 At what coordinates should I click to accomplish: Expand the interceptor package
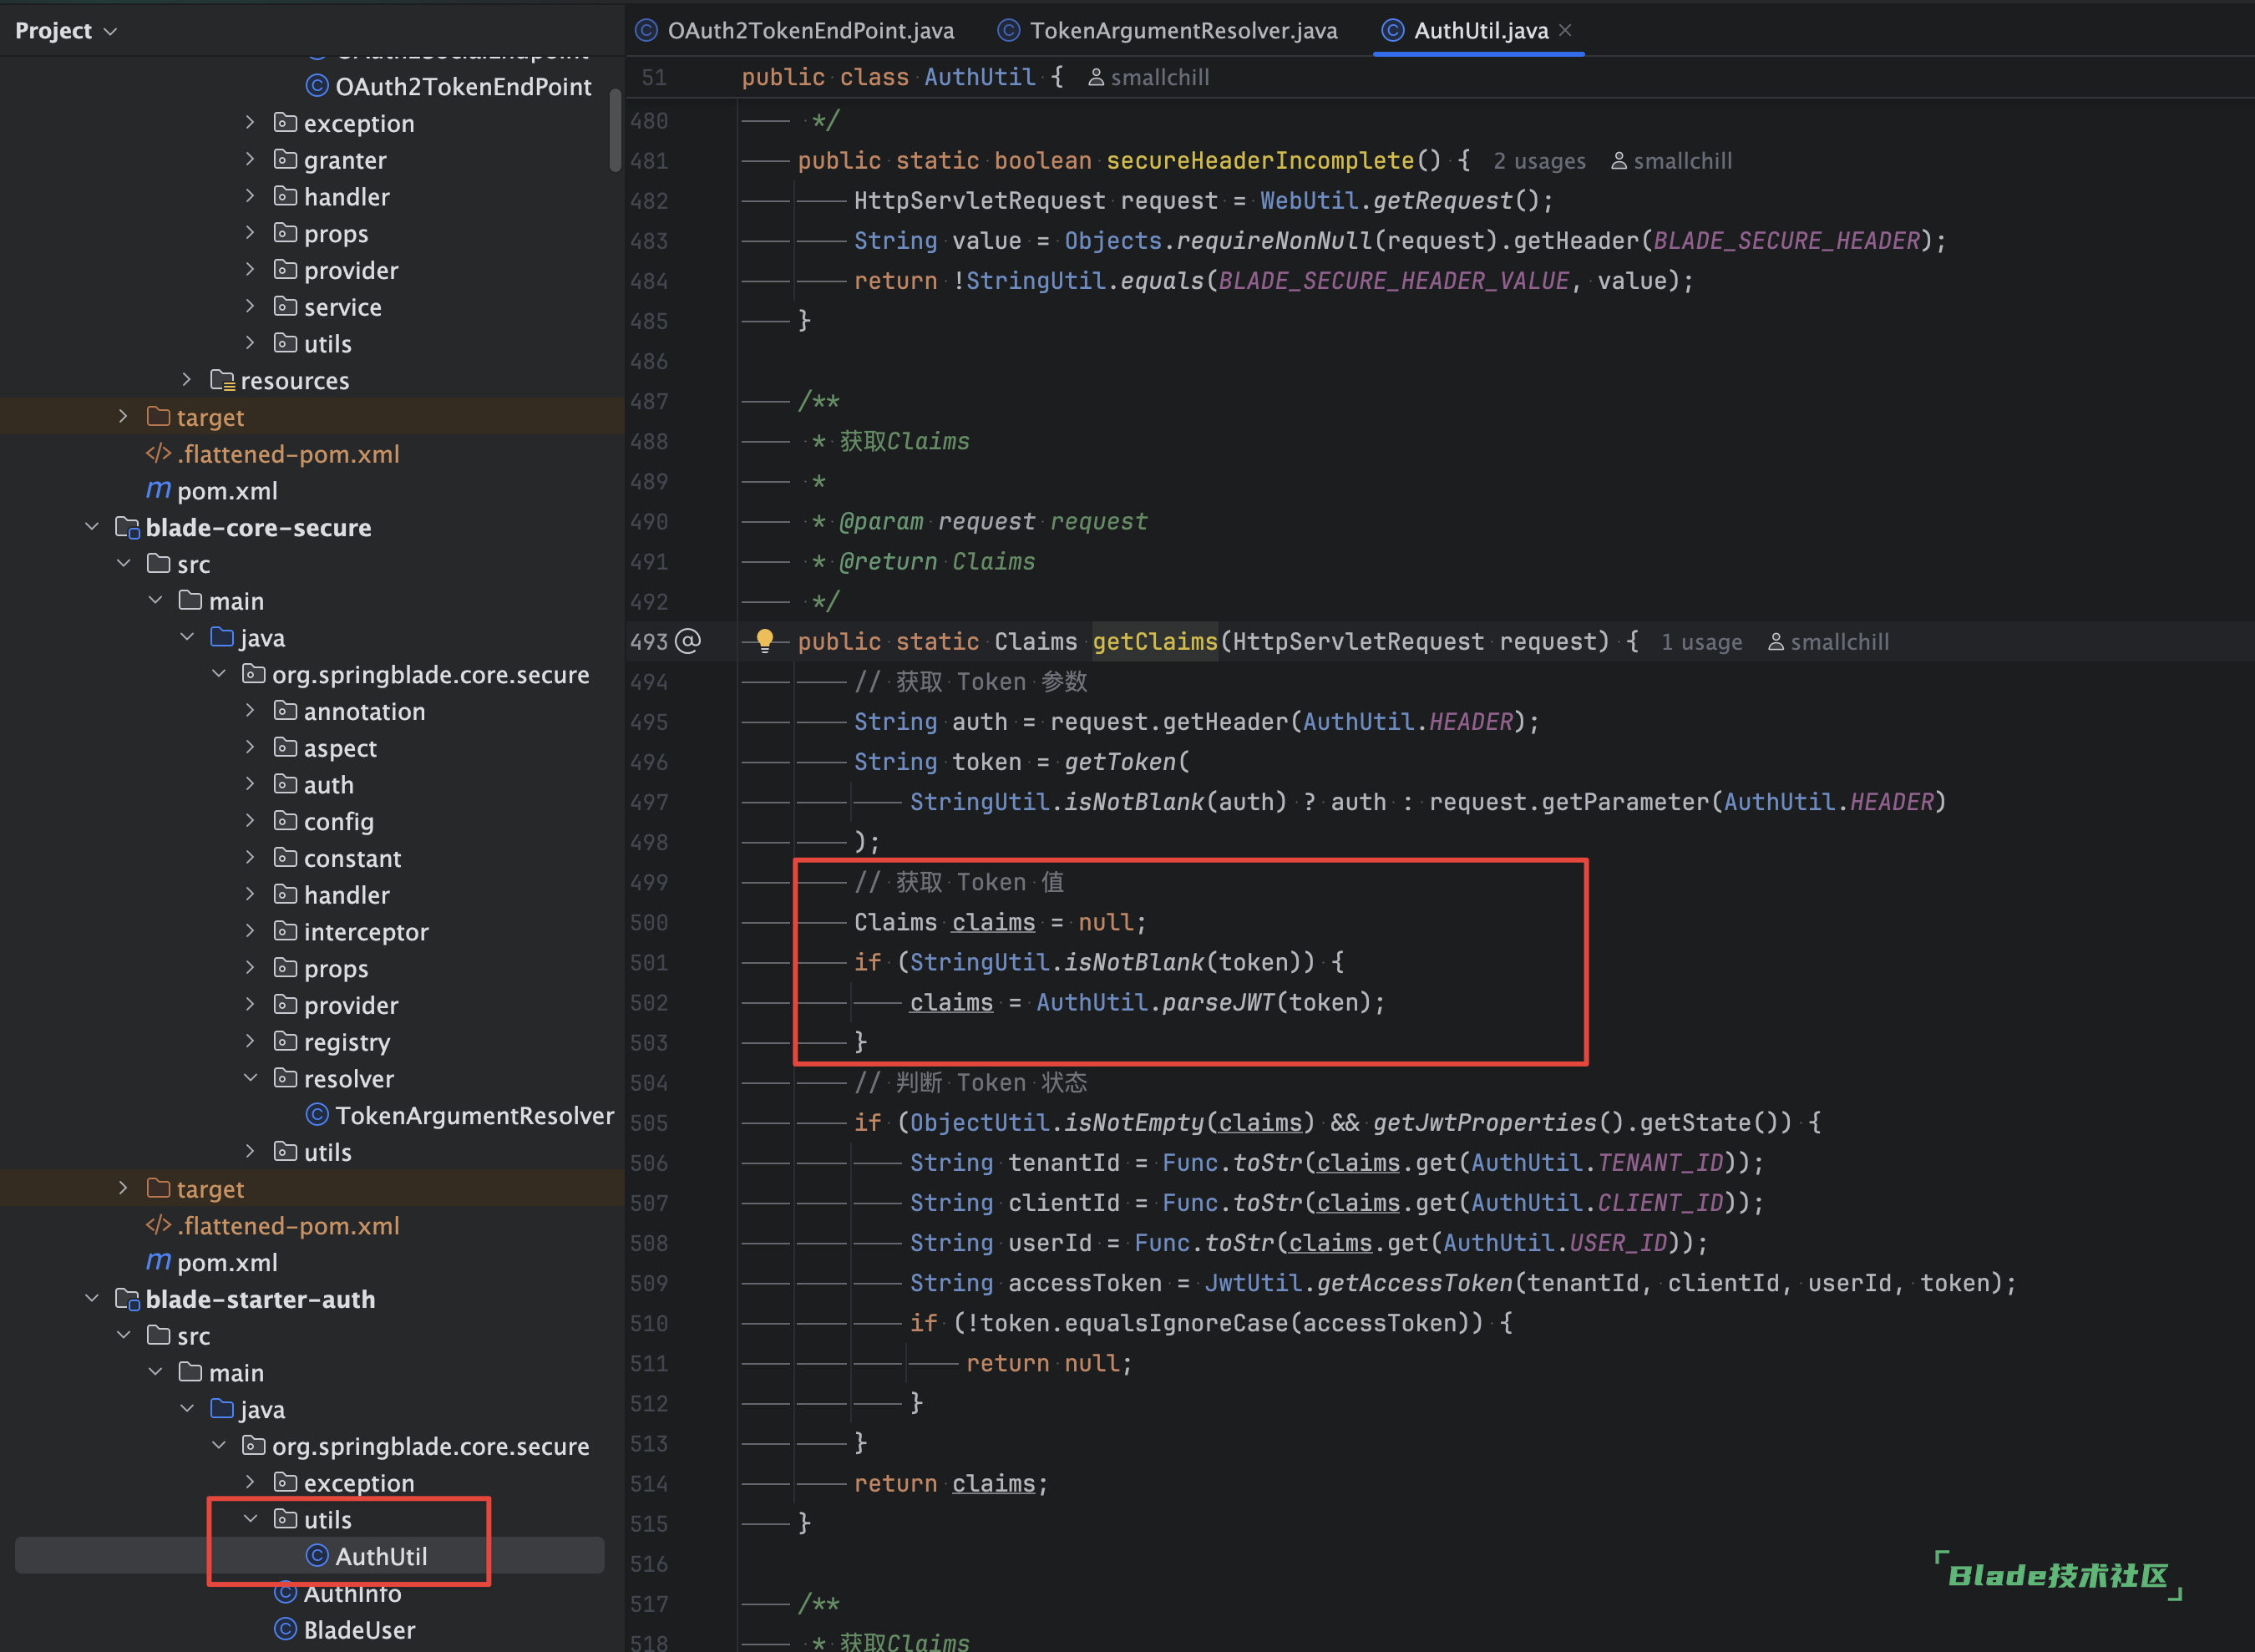pos(250,931)
